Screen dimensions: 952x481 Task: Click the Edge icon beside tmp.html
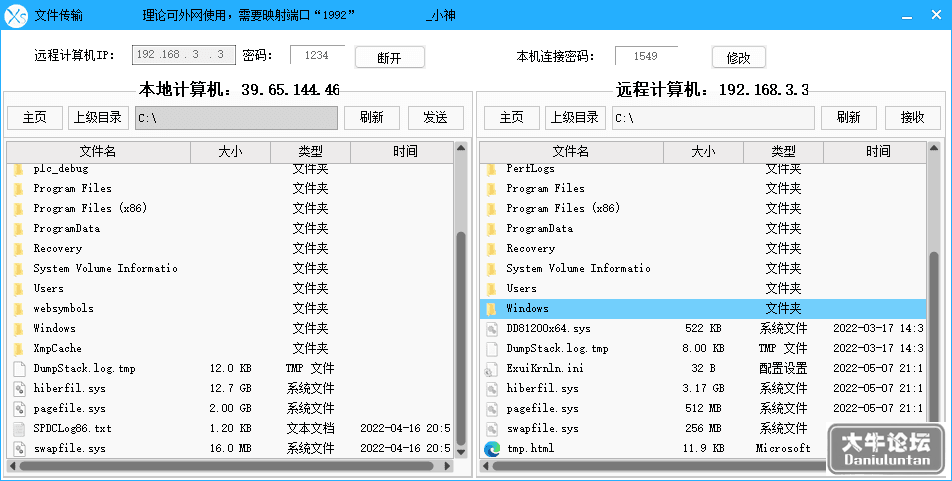click(x=492, y=449)
